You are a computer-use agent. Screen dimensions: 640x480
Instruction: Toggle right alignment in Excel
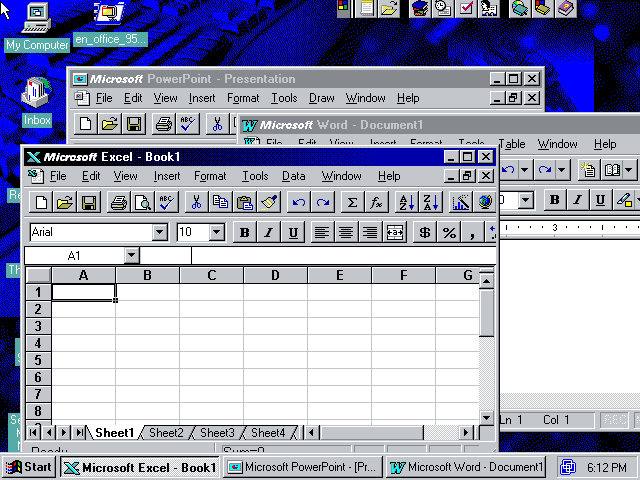click(370, 232)
